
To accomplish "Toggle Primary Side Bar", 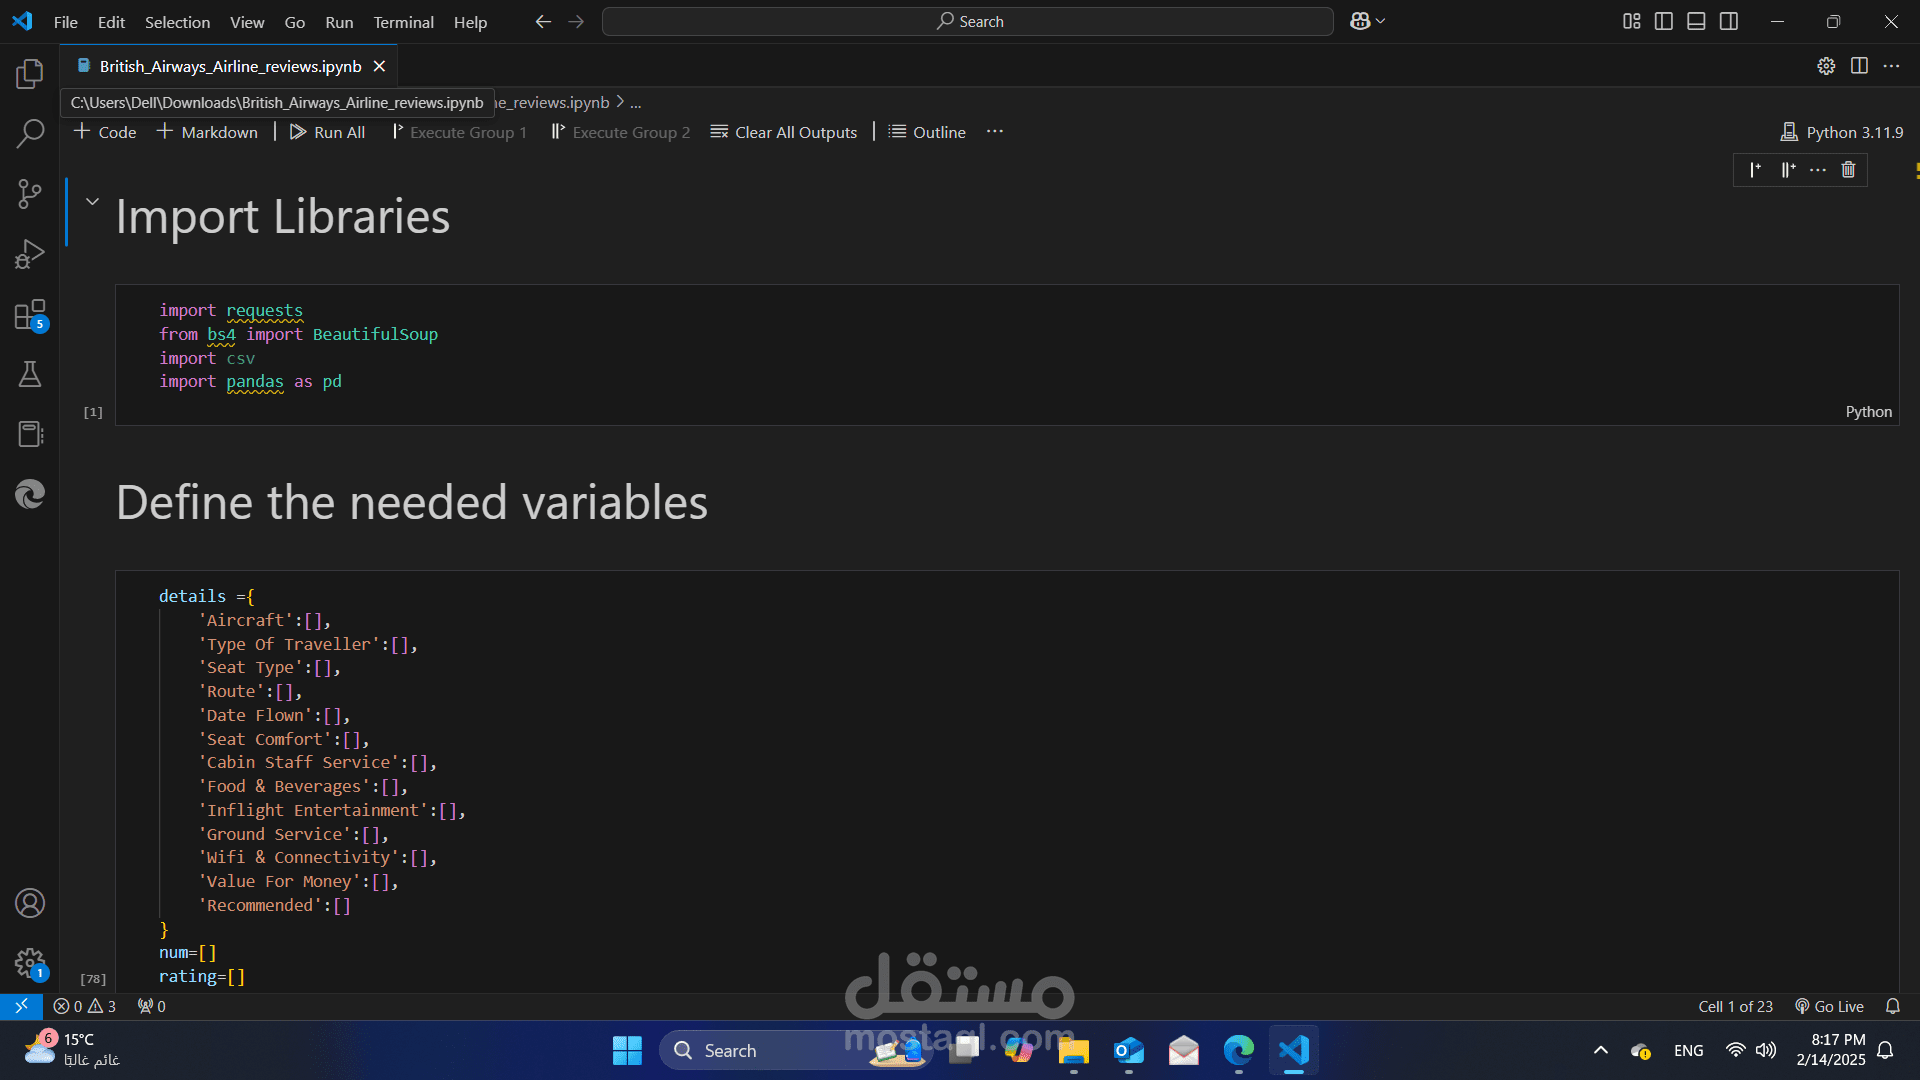I will click(1664, 21).
